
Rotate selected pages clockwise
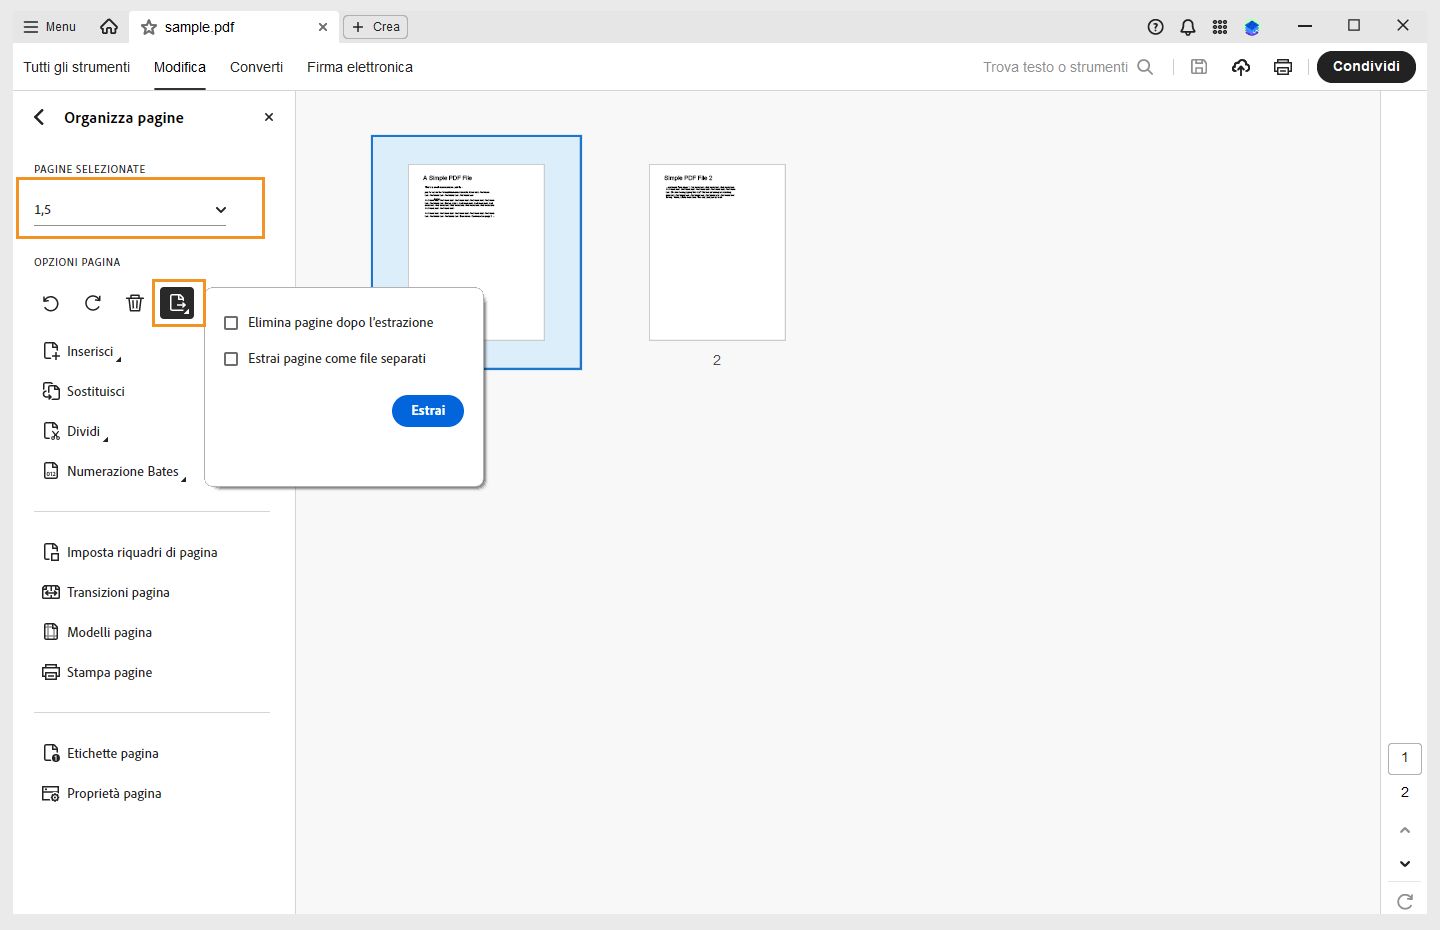tap(92, 303)
